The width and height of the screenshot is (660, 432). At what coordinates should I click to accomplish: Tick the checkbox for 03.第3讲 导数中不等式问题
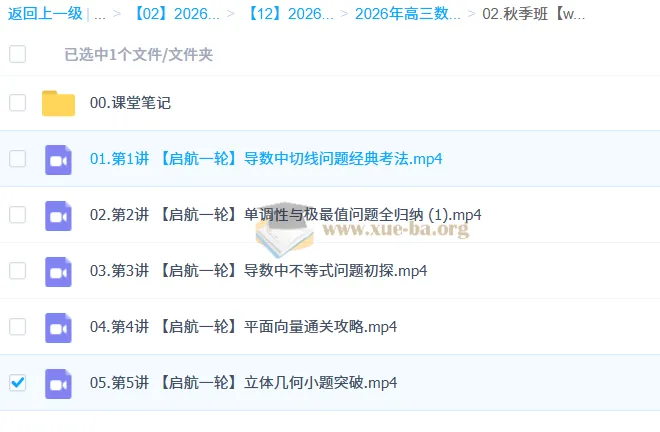(x=17, y=271)
